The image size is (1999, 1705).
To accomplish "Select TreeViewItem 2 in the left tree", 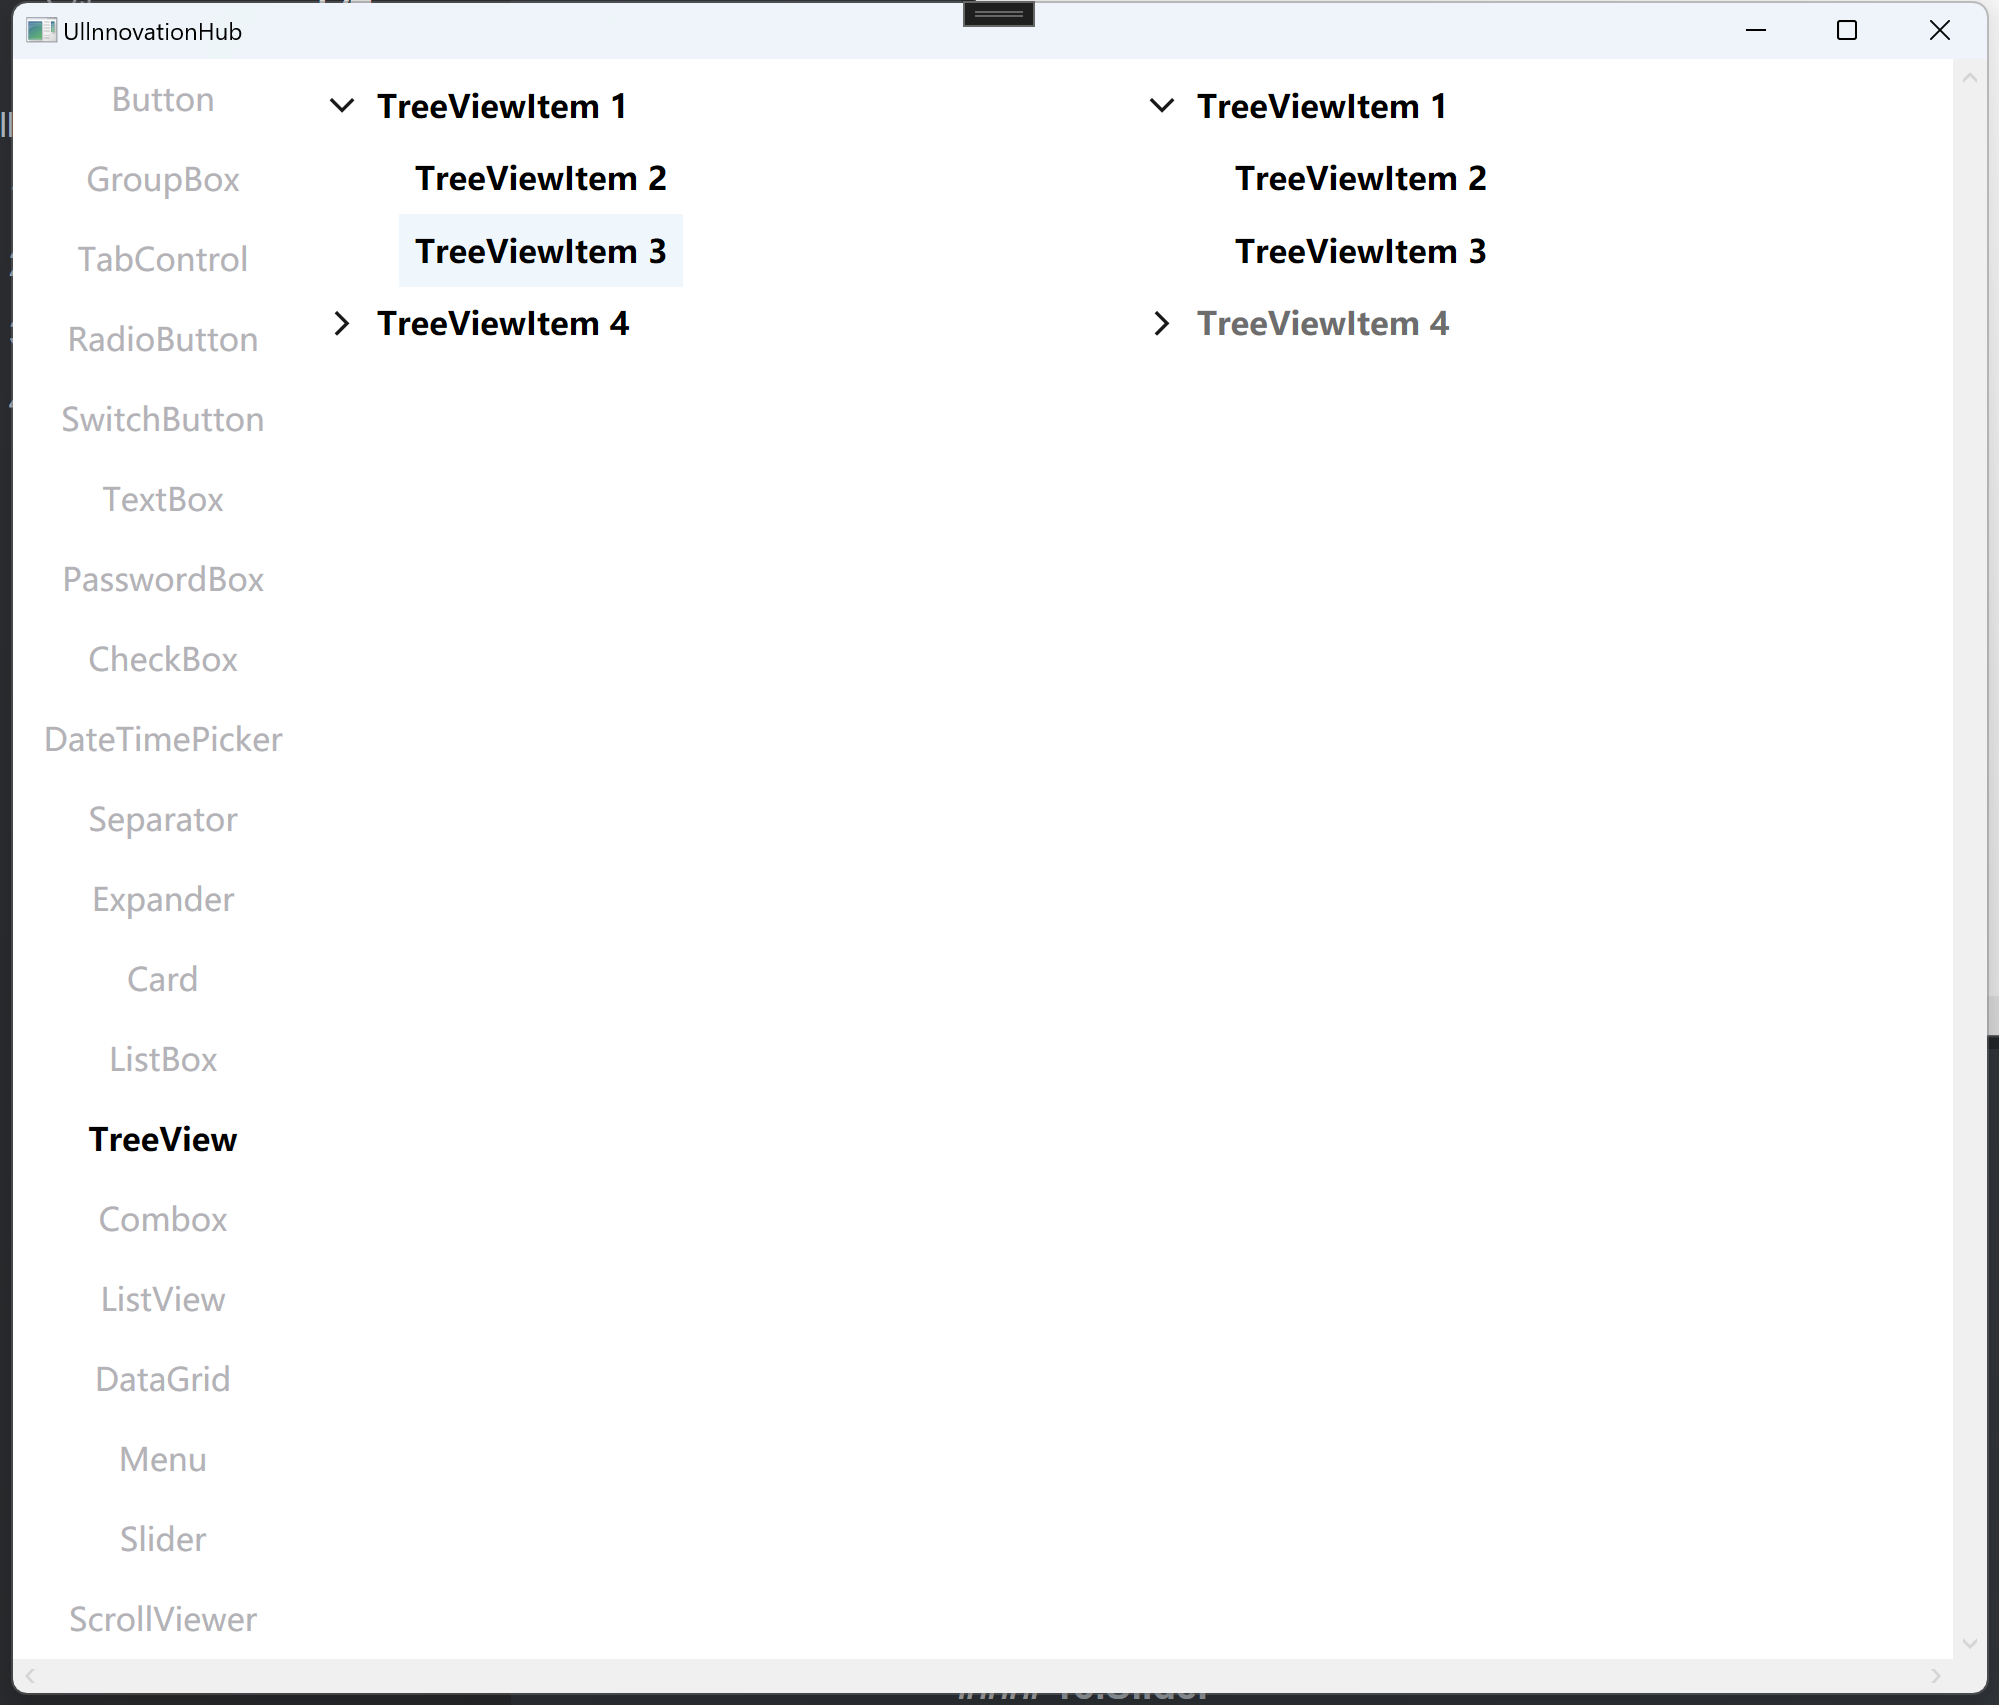I will point(541,178).
